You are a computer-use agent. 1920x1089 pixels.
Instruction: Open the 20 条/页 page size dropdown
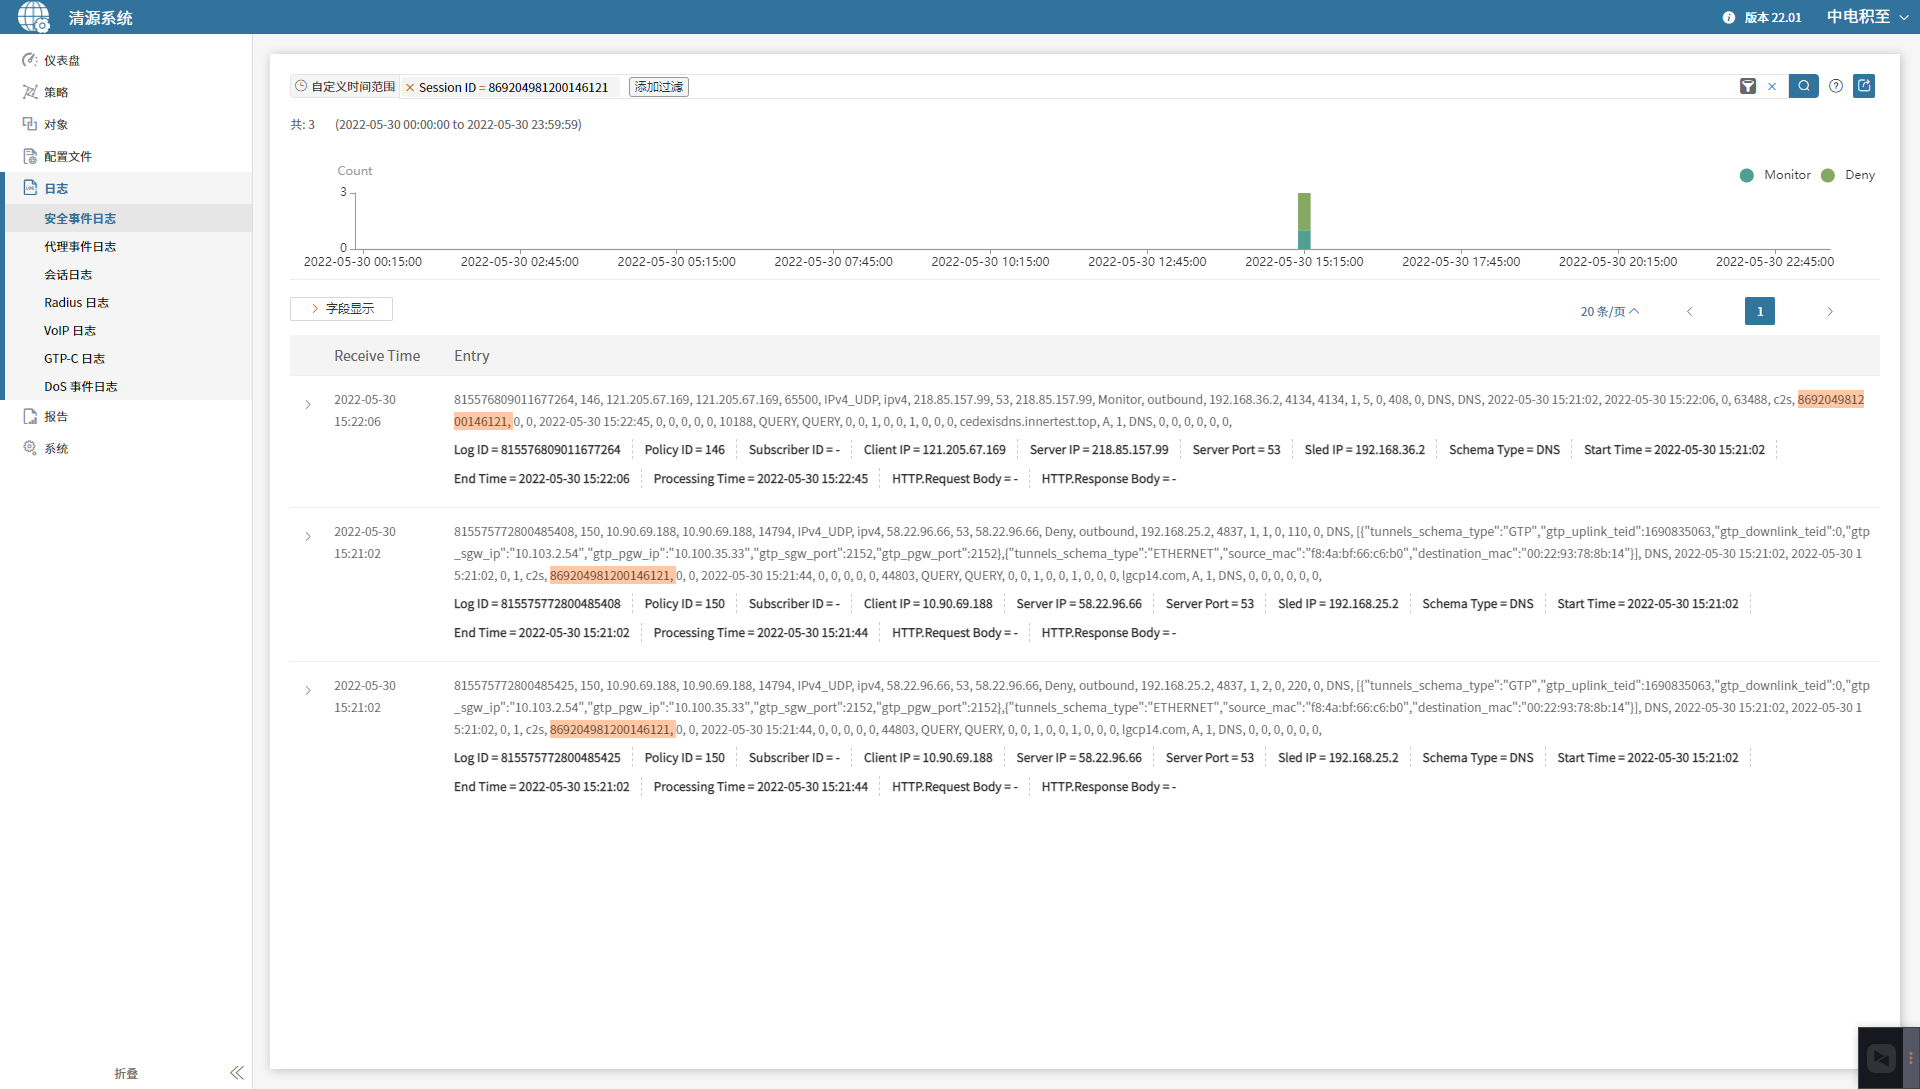1609,311
